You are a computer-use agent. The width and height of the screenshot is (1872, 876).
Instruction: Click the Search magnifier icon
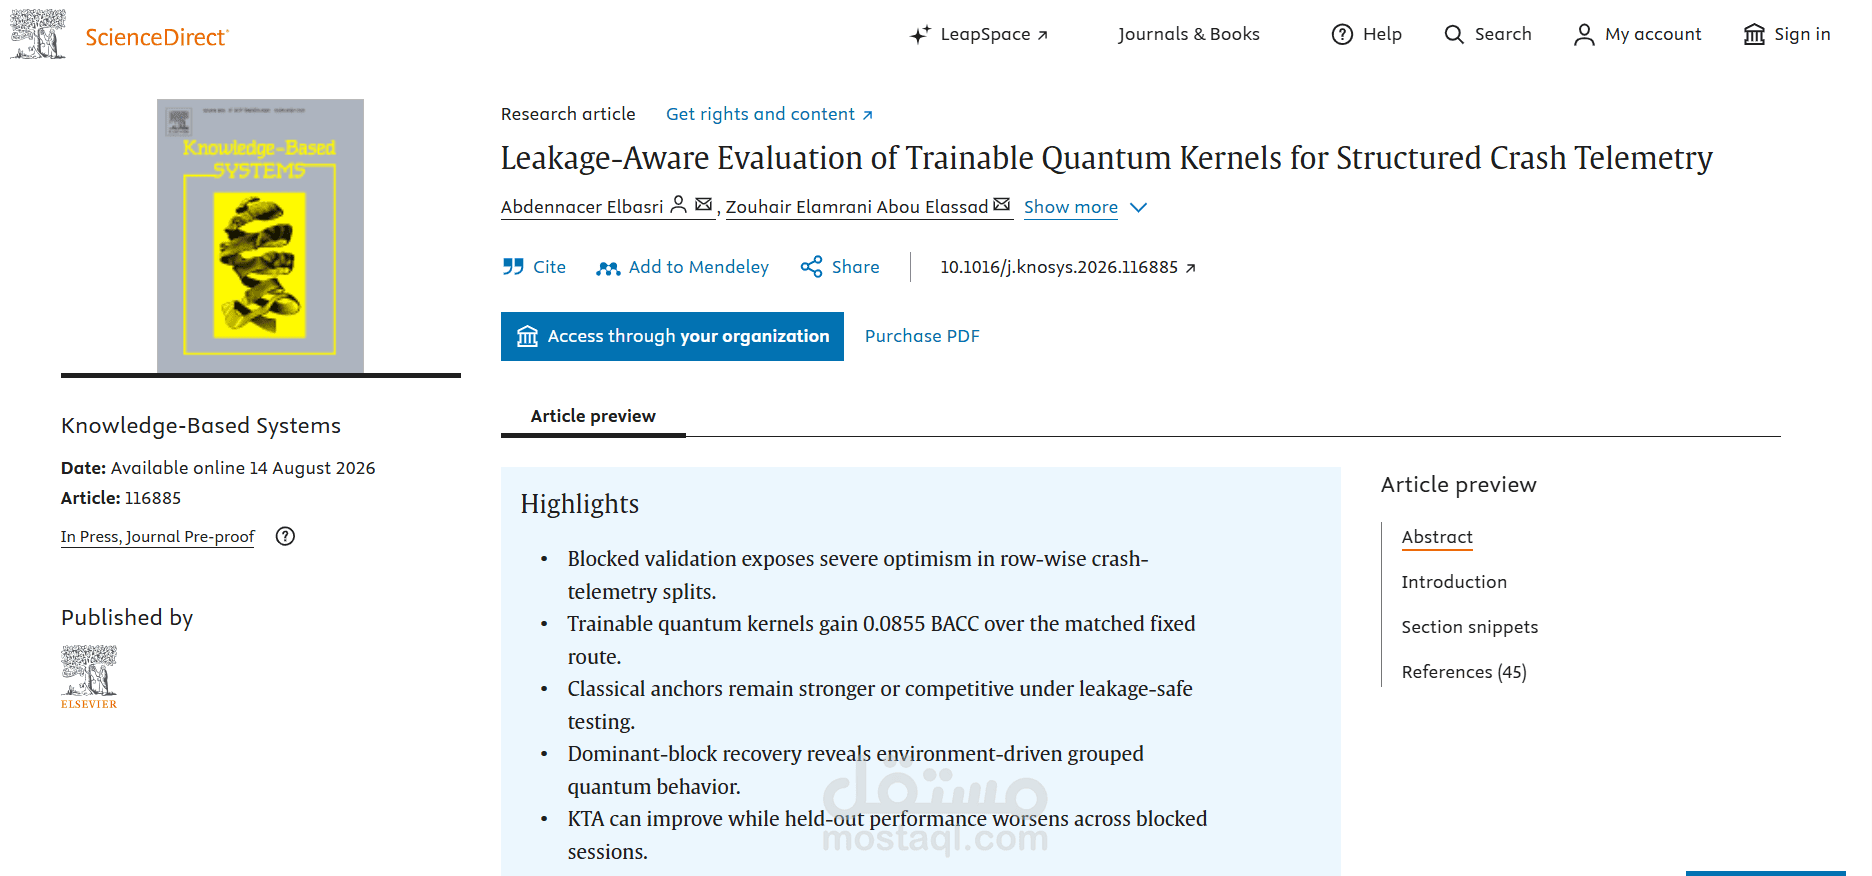pyautogui.click(x=1454, y=35)
